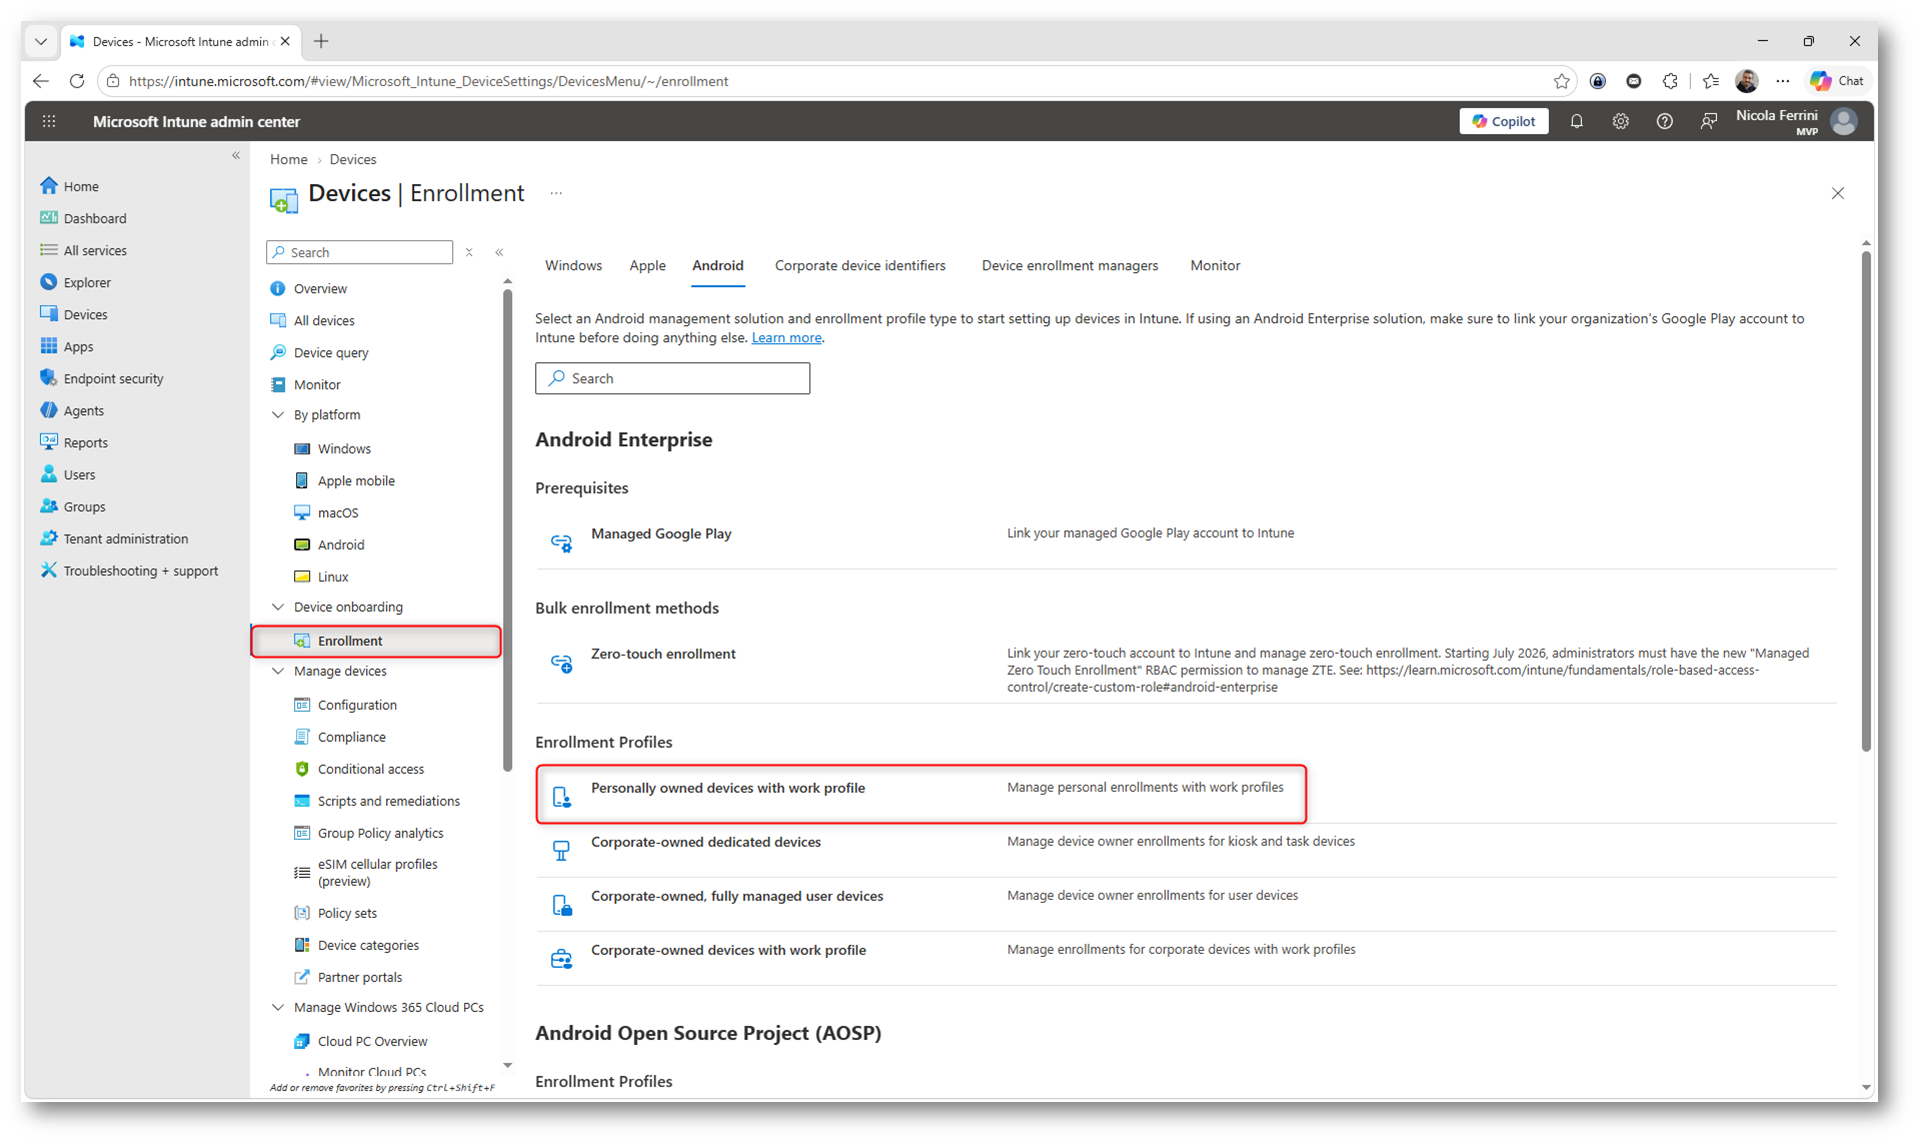Open the browser extensions puzzle icon
The width and height of the screenshot is (1920, 1144).
pyautogui.click(x=1670, y=81)
